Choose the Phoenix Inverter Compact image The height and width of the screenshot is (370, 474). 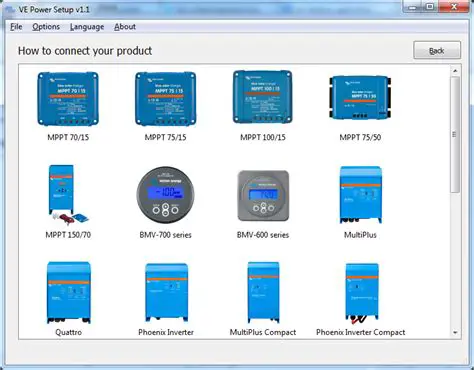pos(362,293)
